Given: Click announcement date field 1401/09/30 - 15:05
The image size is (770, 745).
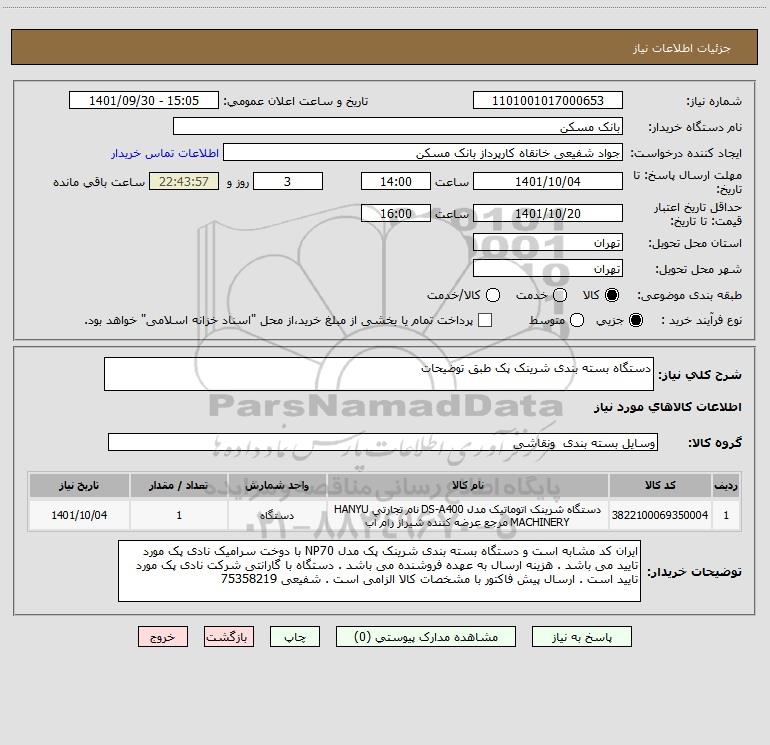Looking at the screenshot, I should (144, 100).
